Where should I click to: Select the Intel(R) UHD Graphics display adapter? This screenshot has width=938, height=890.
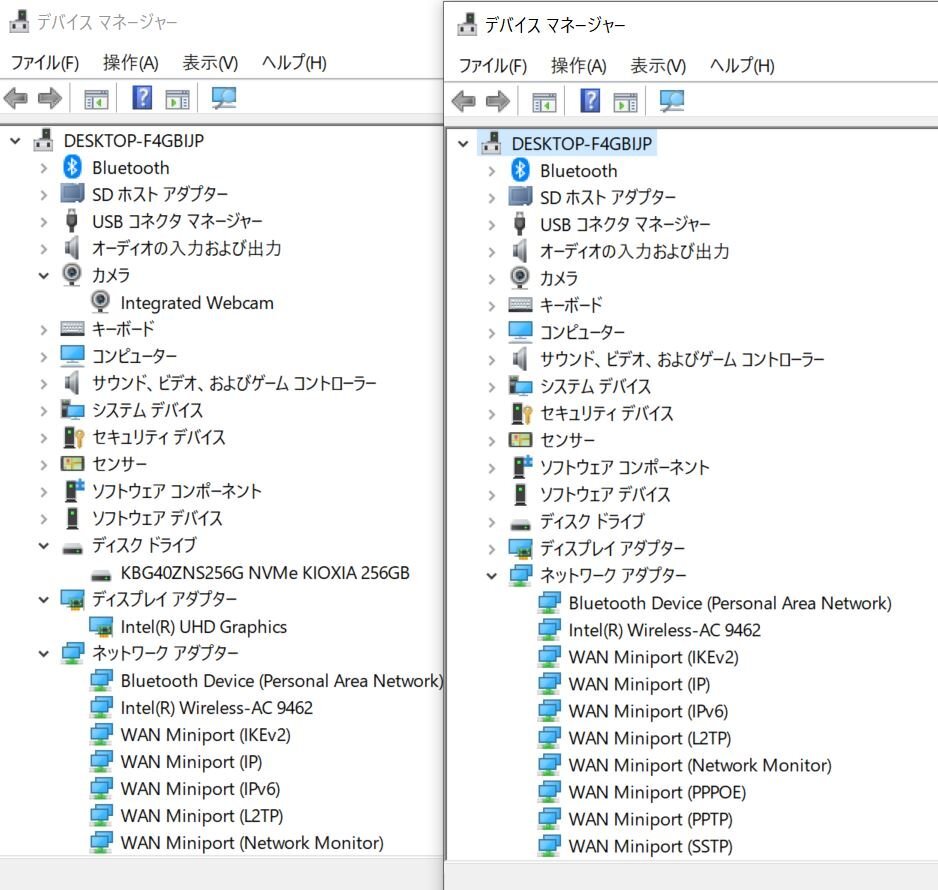(x=203, y=627)
